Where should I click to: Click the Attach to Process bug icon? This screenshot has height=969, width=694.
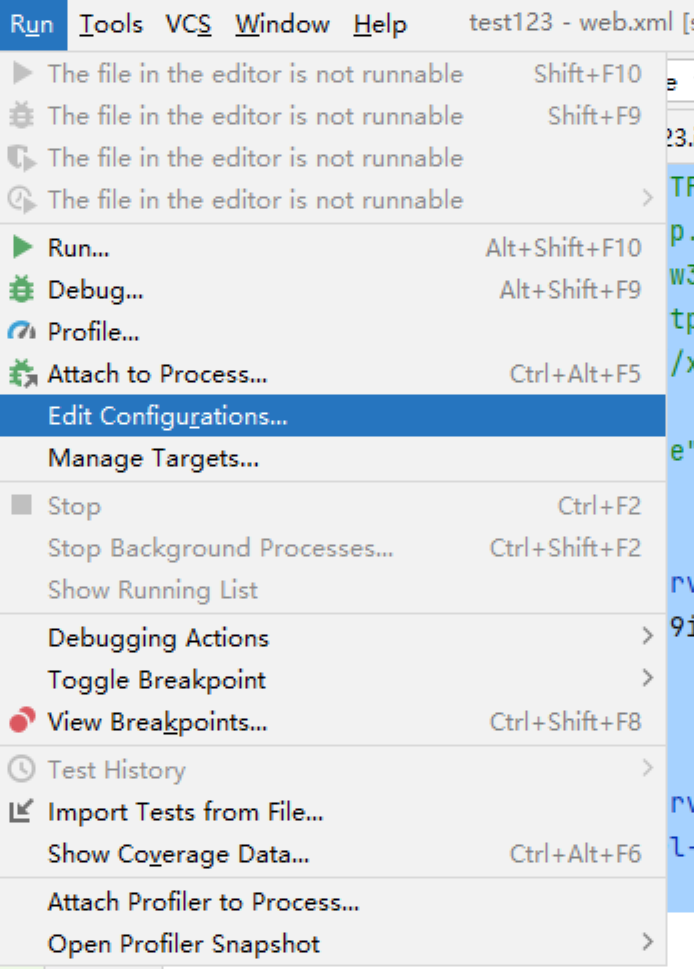(23, 373)
